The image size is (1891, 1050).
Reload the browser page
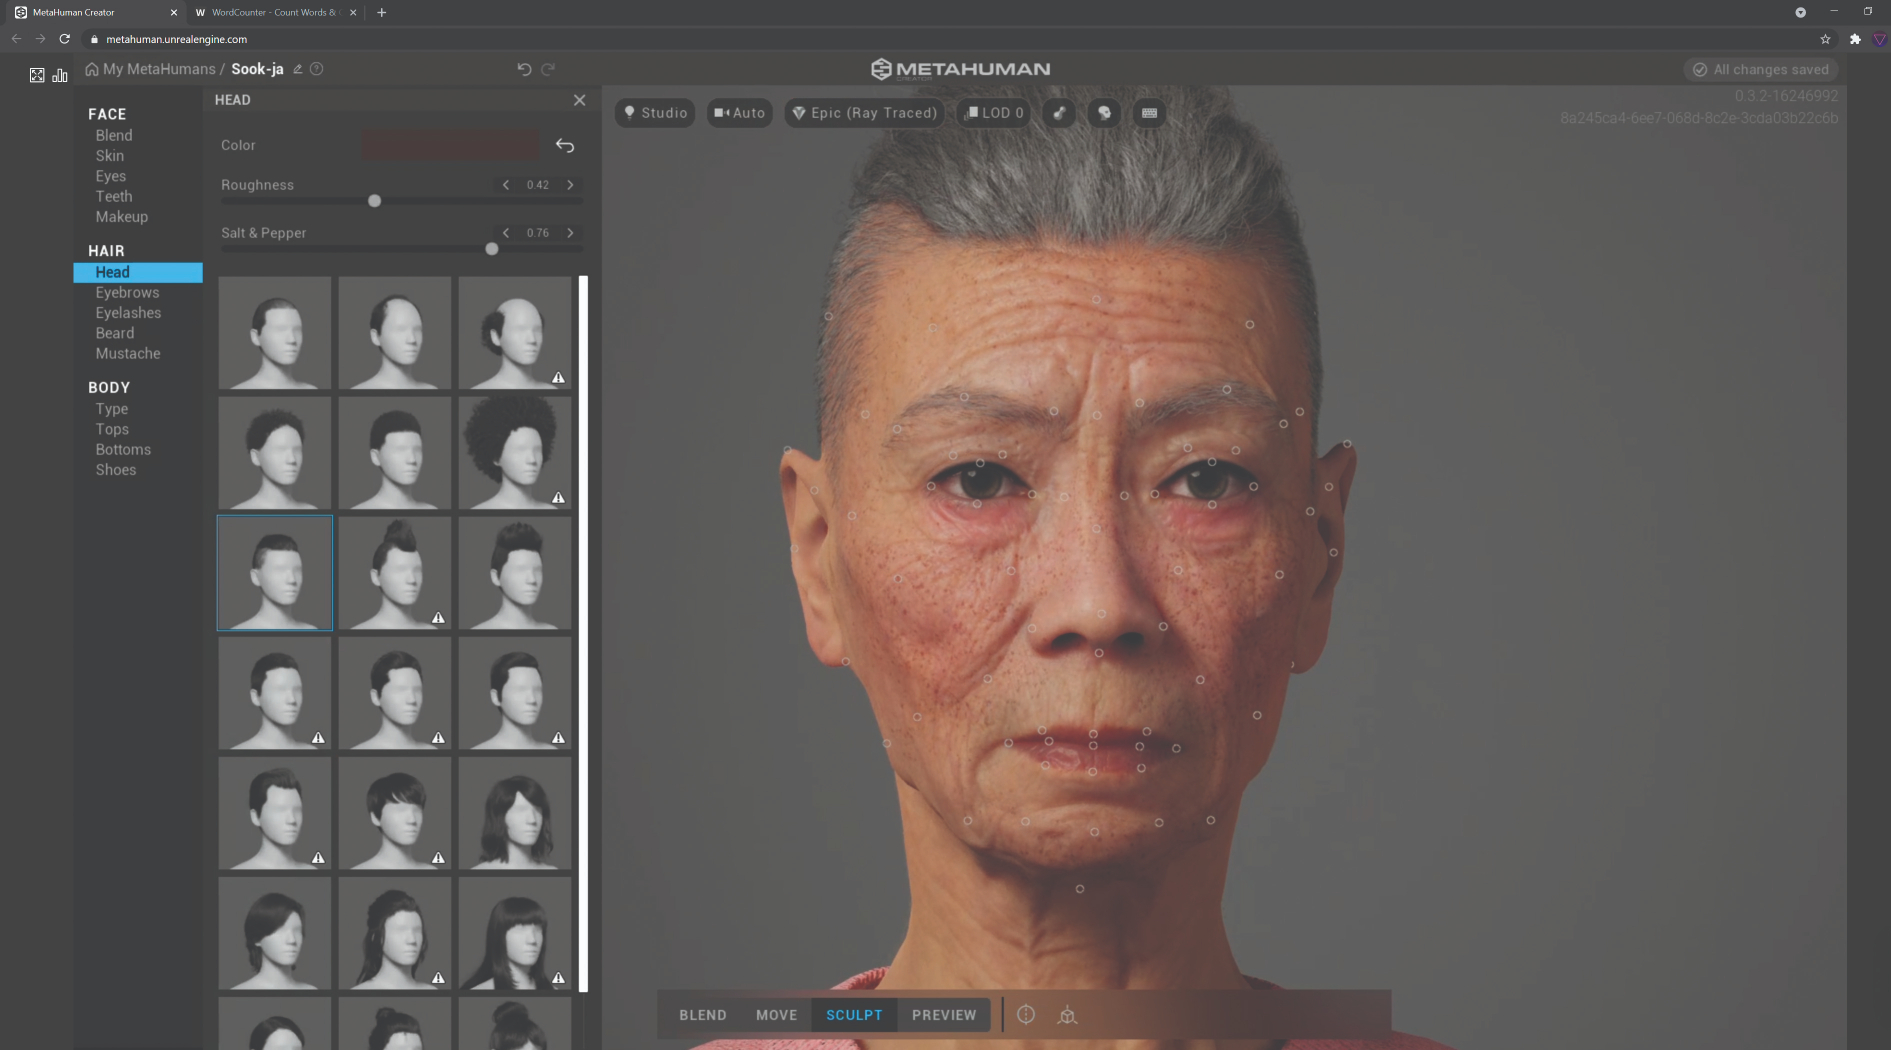65,39
